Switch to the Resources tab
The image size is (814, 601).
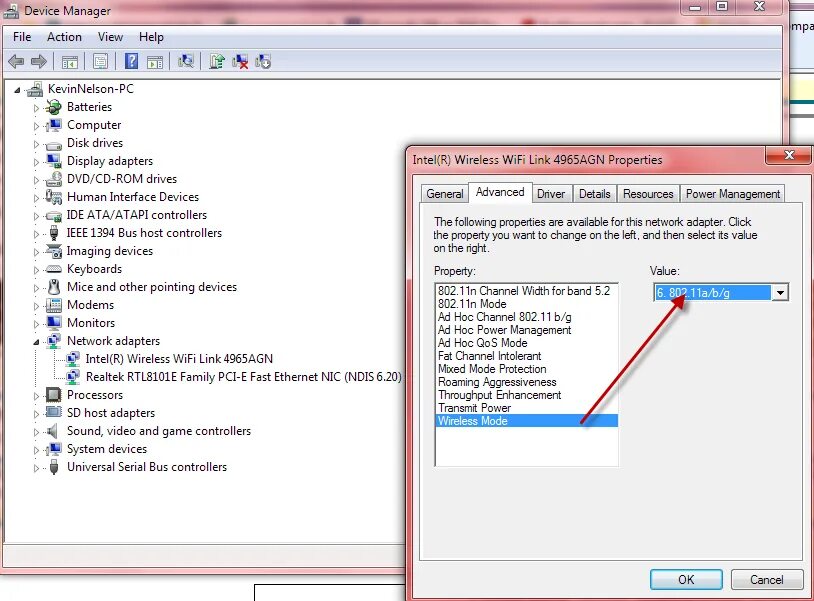(x=648, y=194)
